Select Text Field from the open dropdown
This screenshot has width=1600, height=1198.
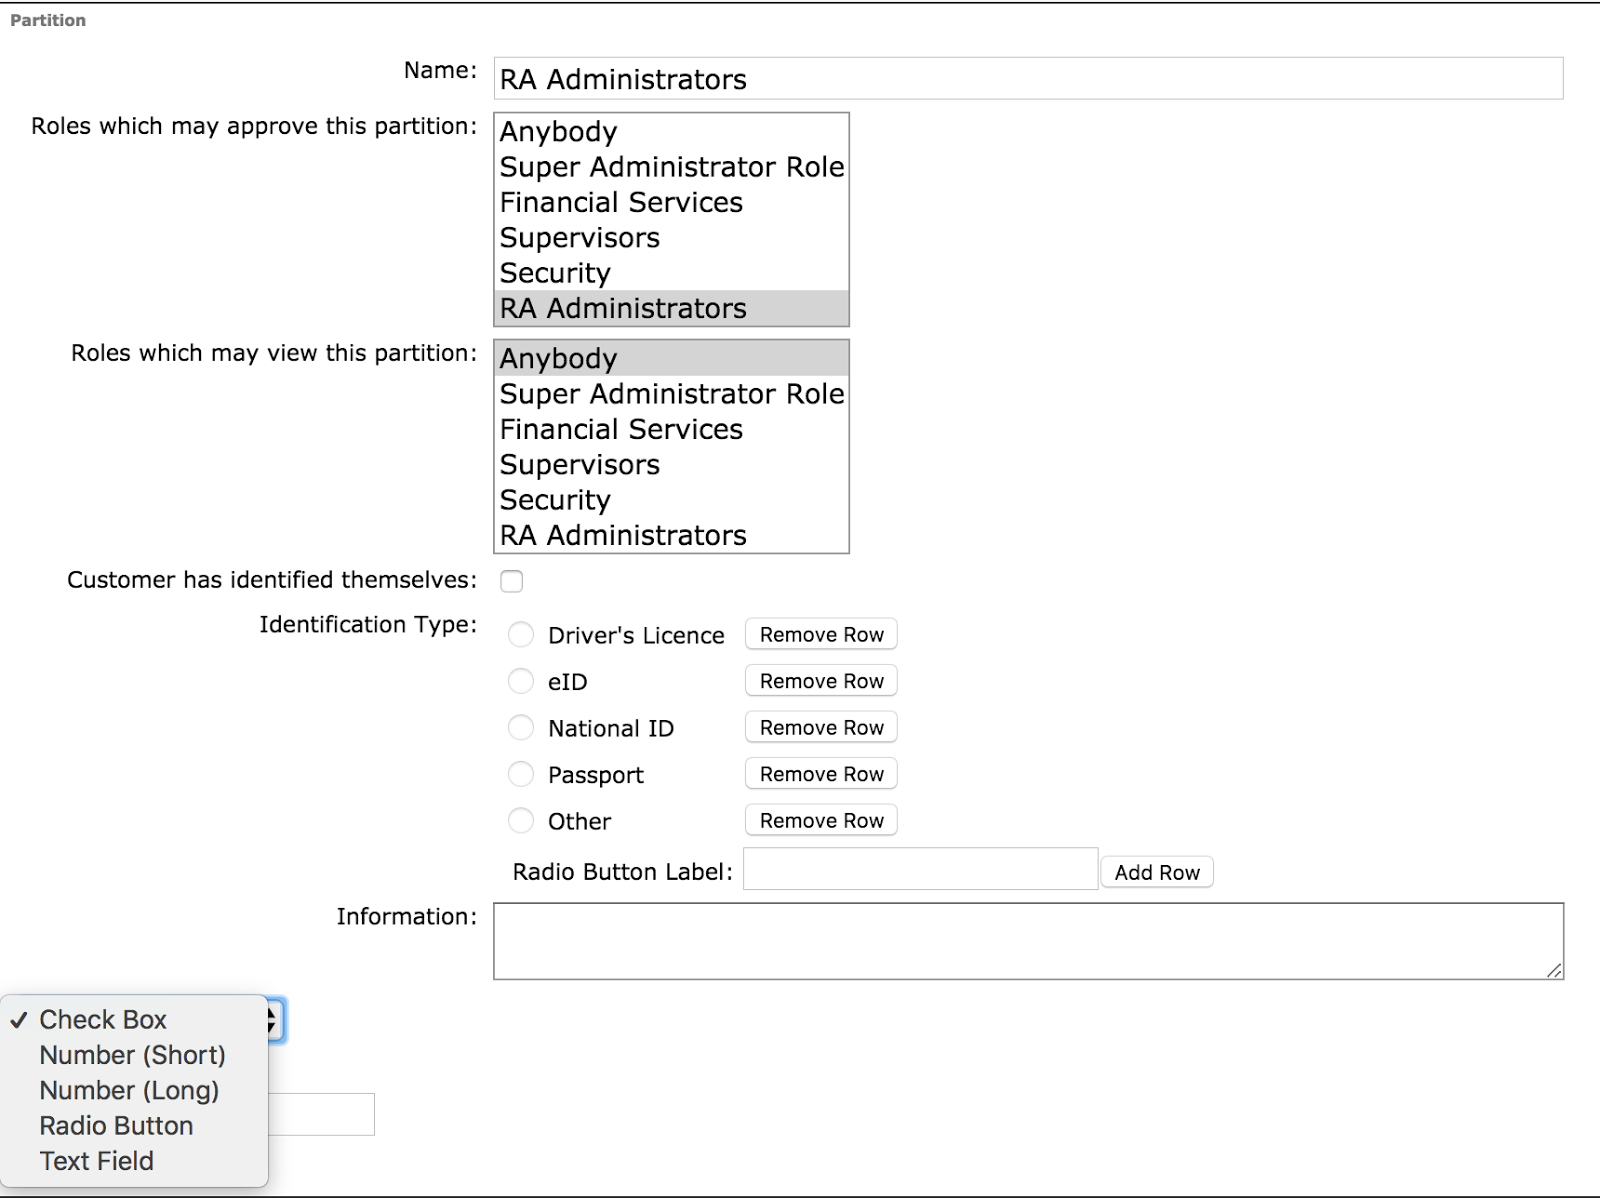(x=96, y=1161)
